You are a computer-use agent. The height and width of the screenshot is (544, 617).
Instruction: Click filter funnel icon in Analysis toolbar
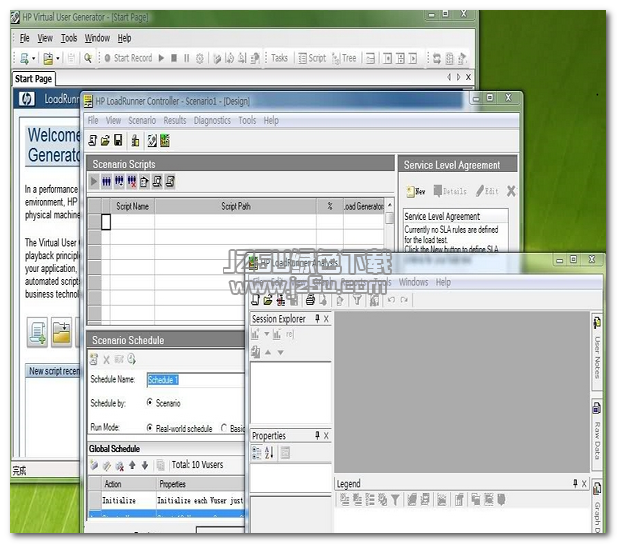(357, 300)
